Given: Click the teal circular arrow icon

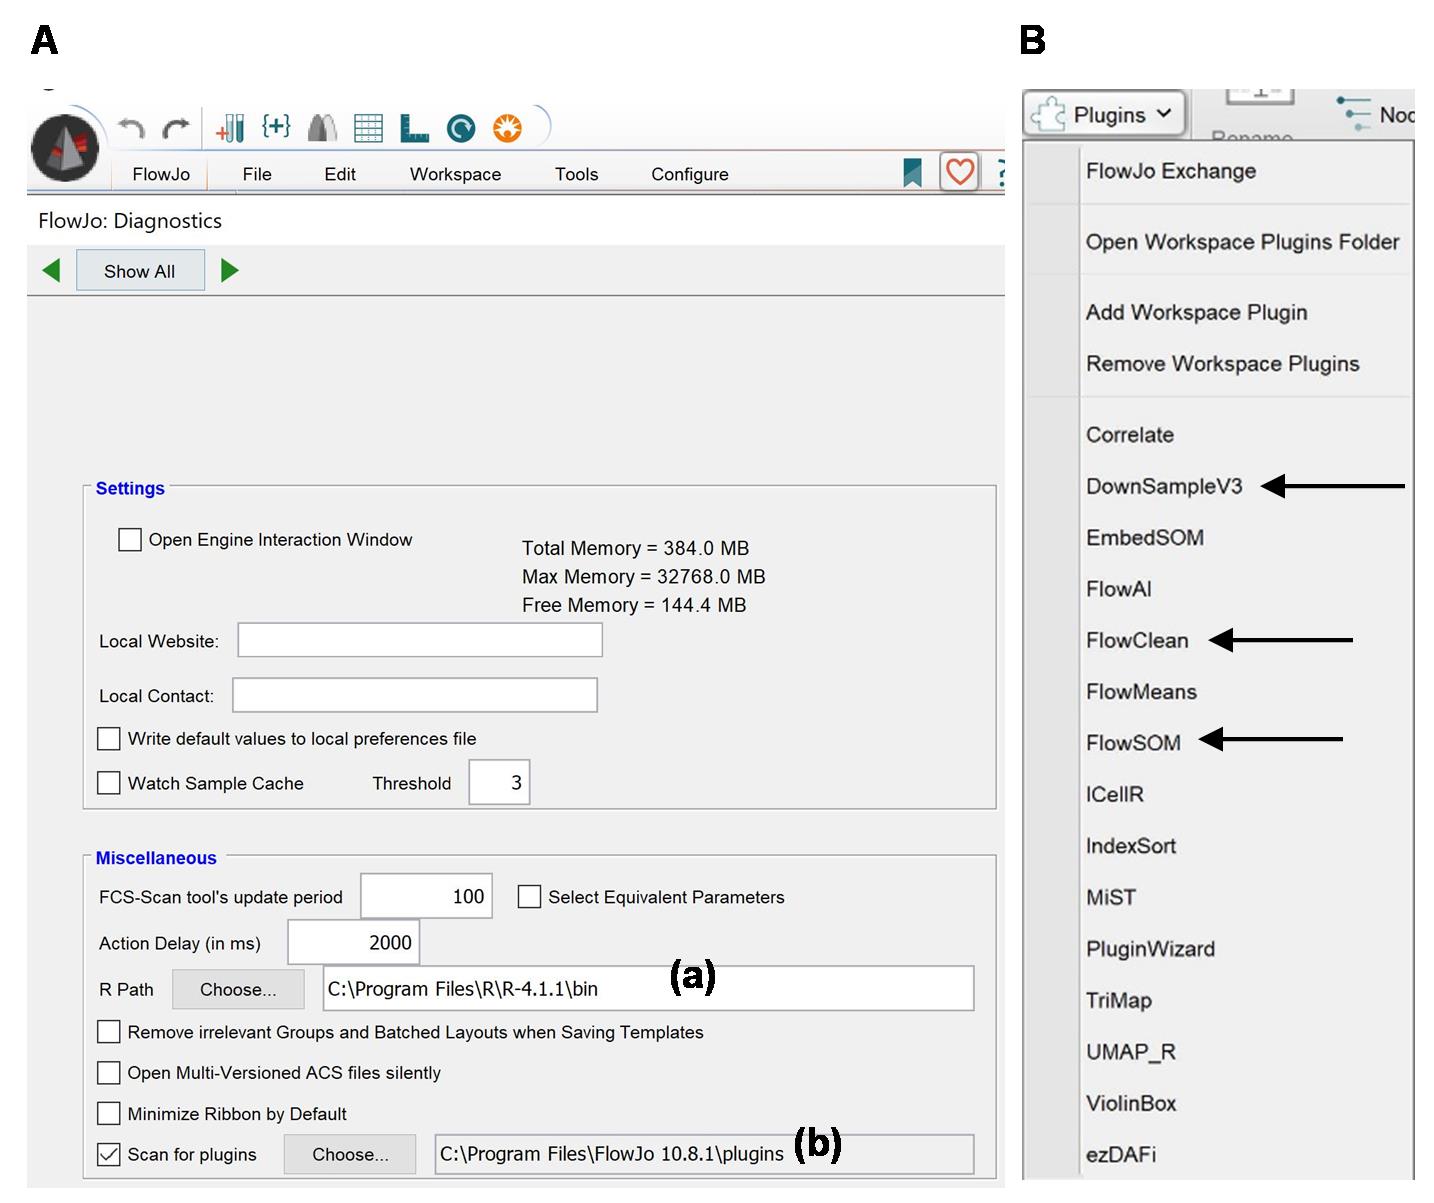Looking at the screenshot, I should click(x=461, y=128).
